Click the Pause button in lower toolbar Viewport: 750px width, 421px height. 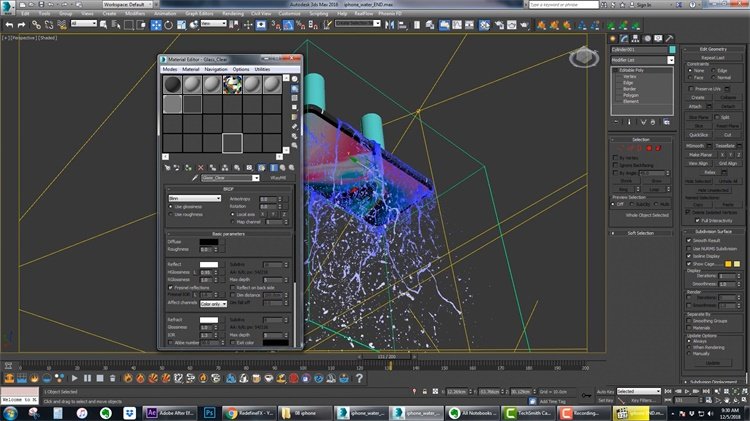(x=87, y=378)
